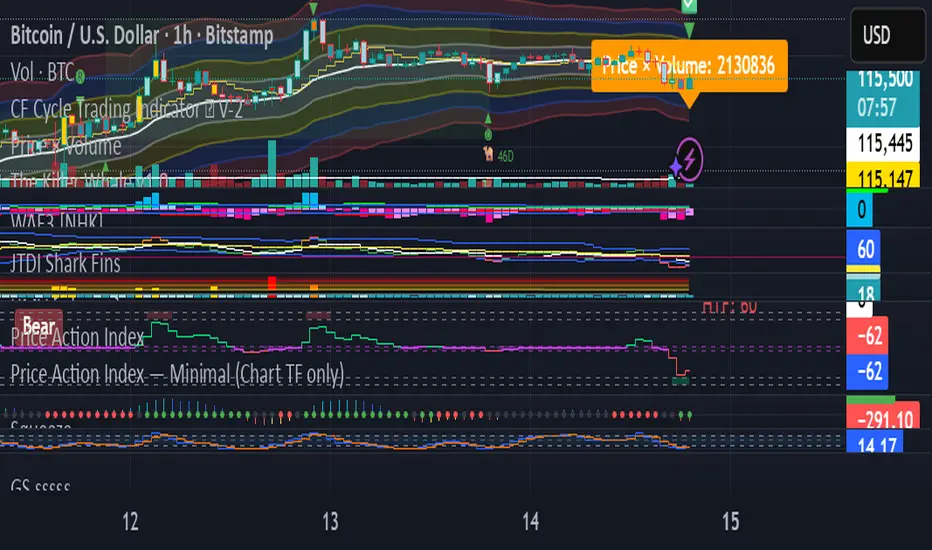The height and width of the screenshot is (550, 932).
Task: Select the Vol · BTC indicator legend
Action: click(42, 73)
